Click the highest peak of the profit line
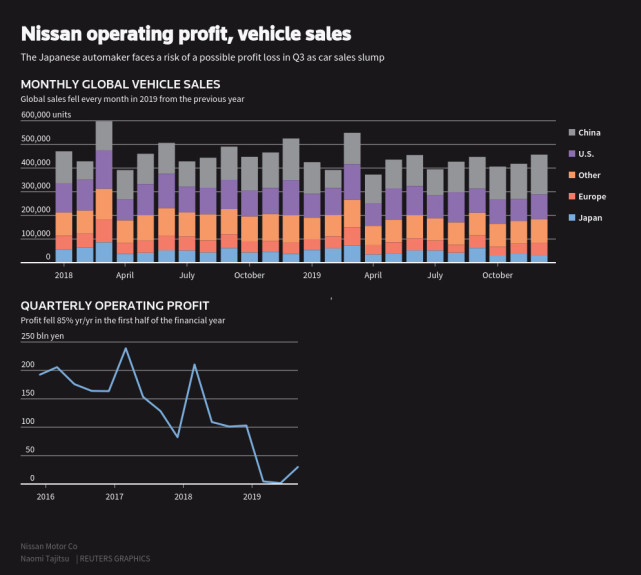 126,348
